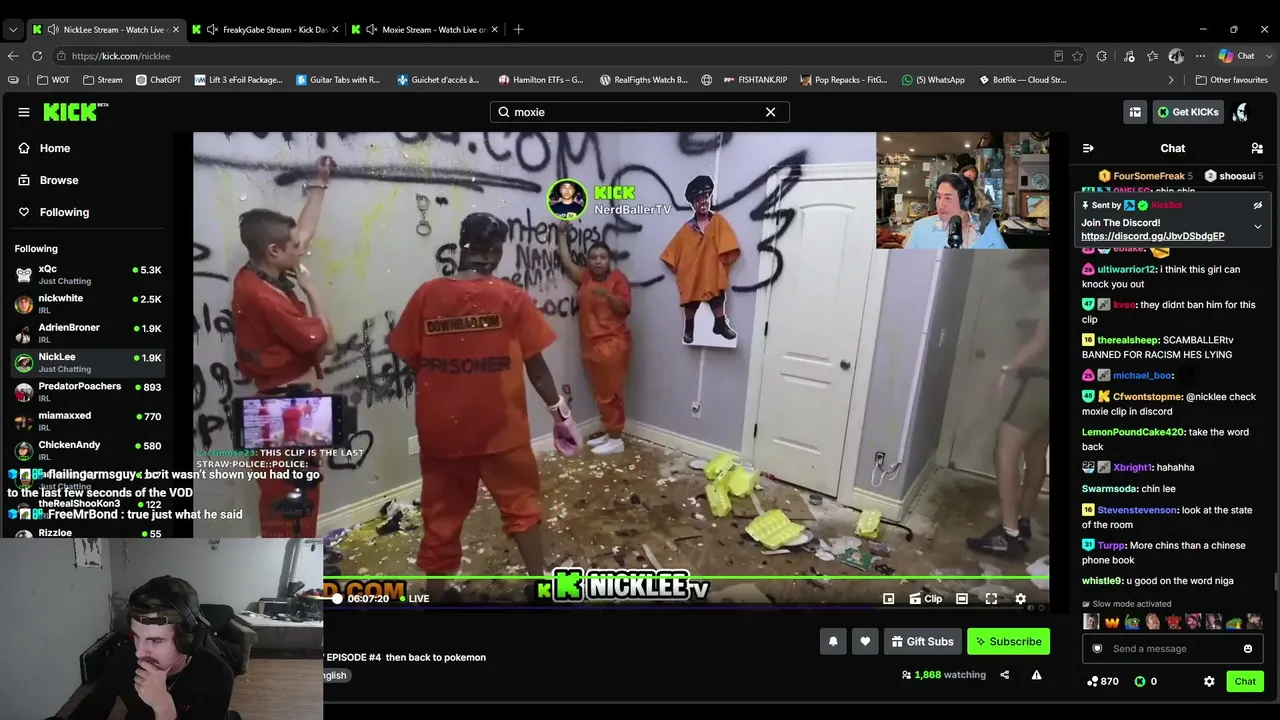The width and height of the screenshot is (1280, 720).
Task: Hide the pinned Discord message
Action: 1258,205
